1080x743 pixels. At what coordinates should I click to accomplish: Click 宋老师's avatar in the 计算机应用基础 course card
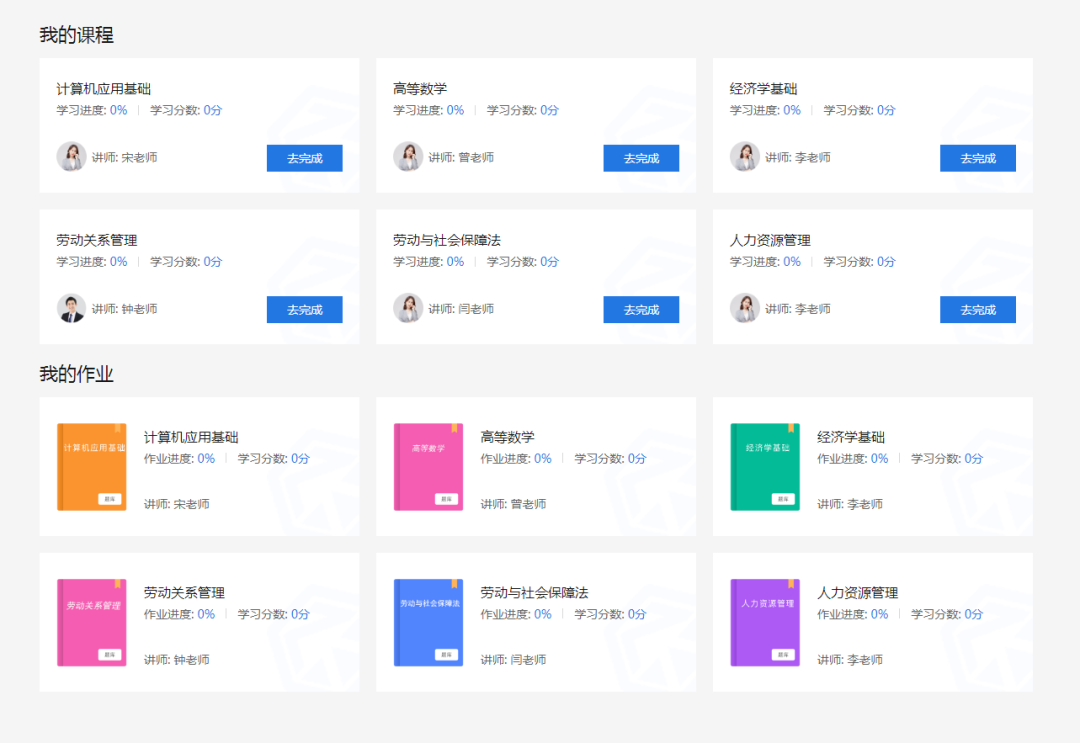[71, 157]
